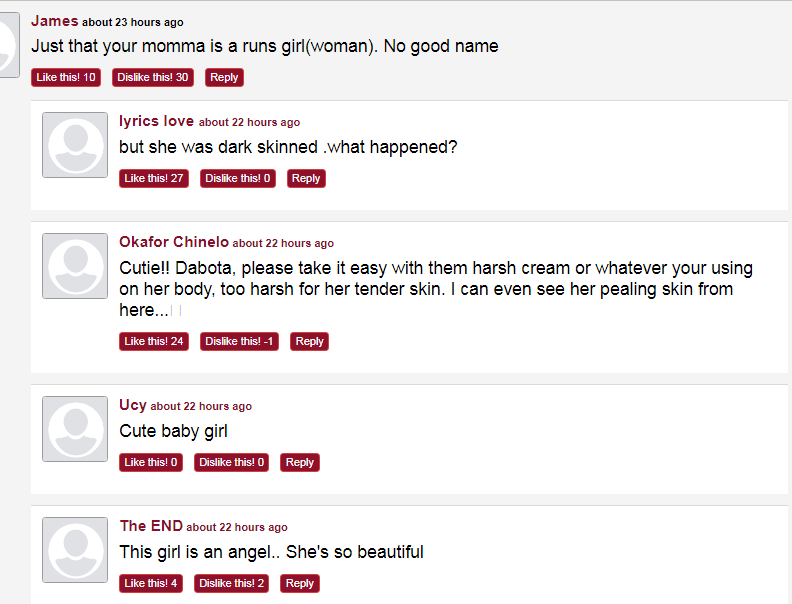Reply to Okafor Chinelo's comment

point(309,341)
